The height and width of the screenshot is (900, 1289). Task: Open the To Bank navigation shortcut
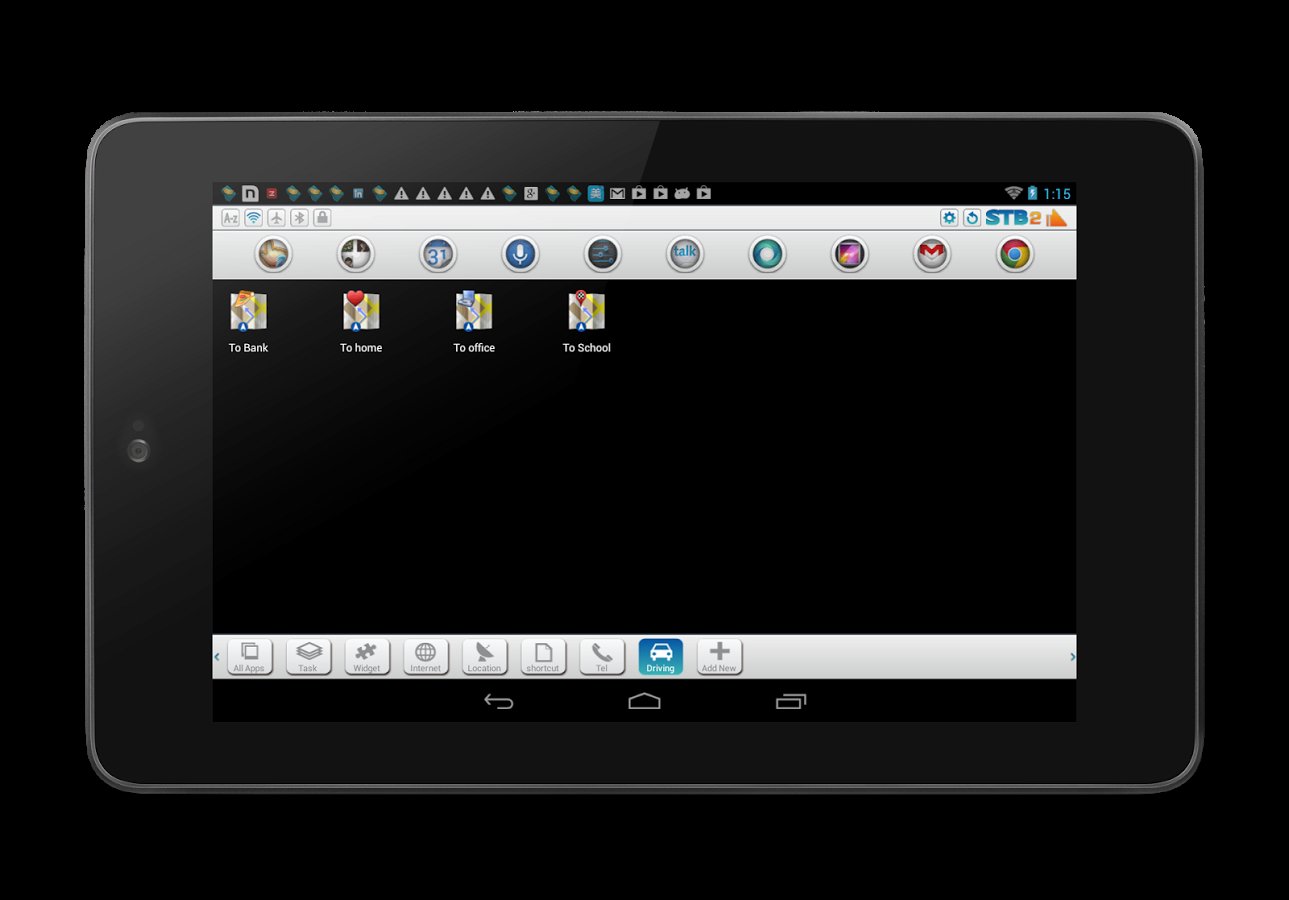pyautogui.click(x=248, y=312)
